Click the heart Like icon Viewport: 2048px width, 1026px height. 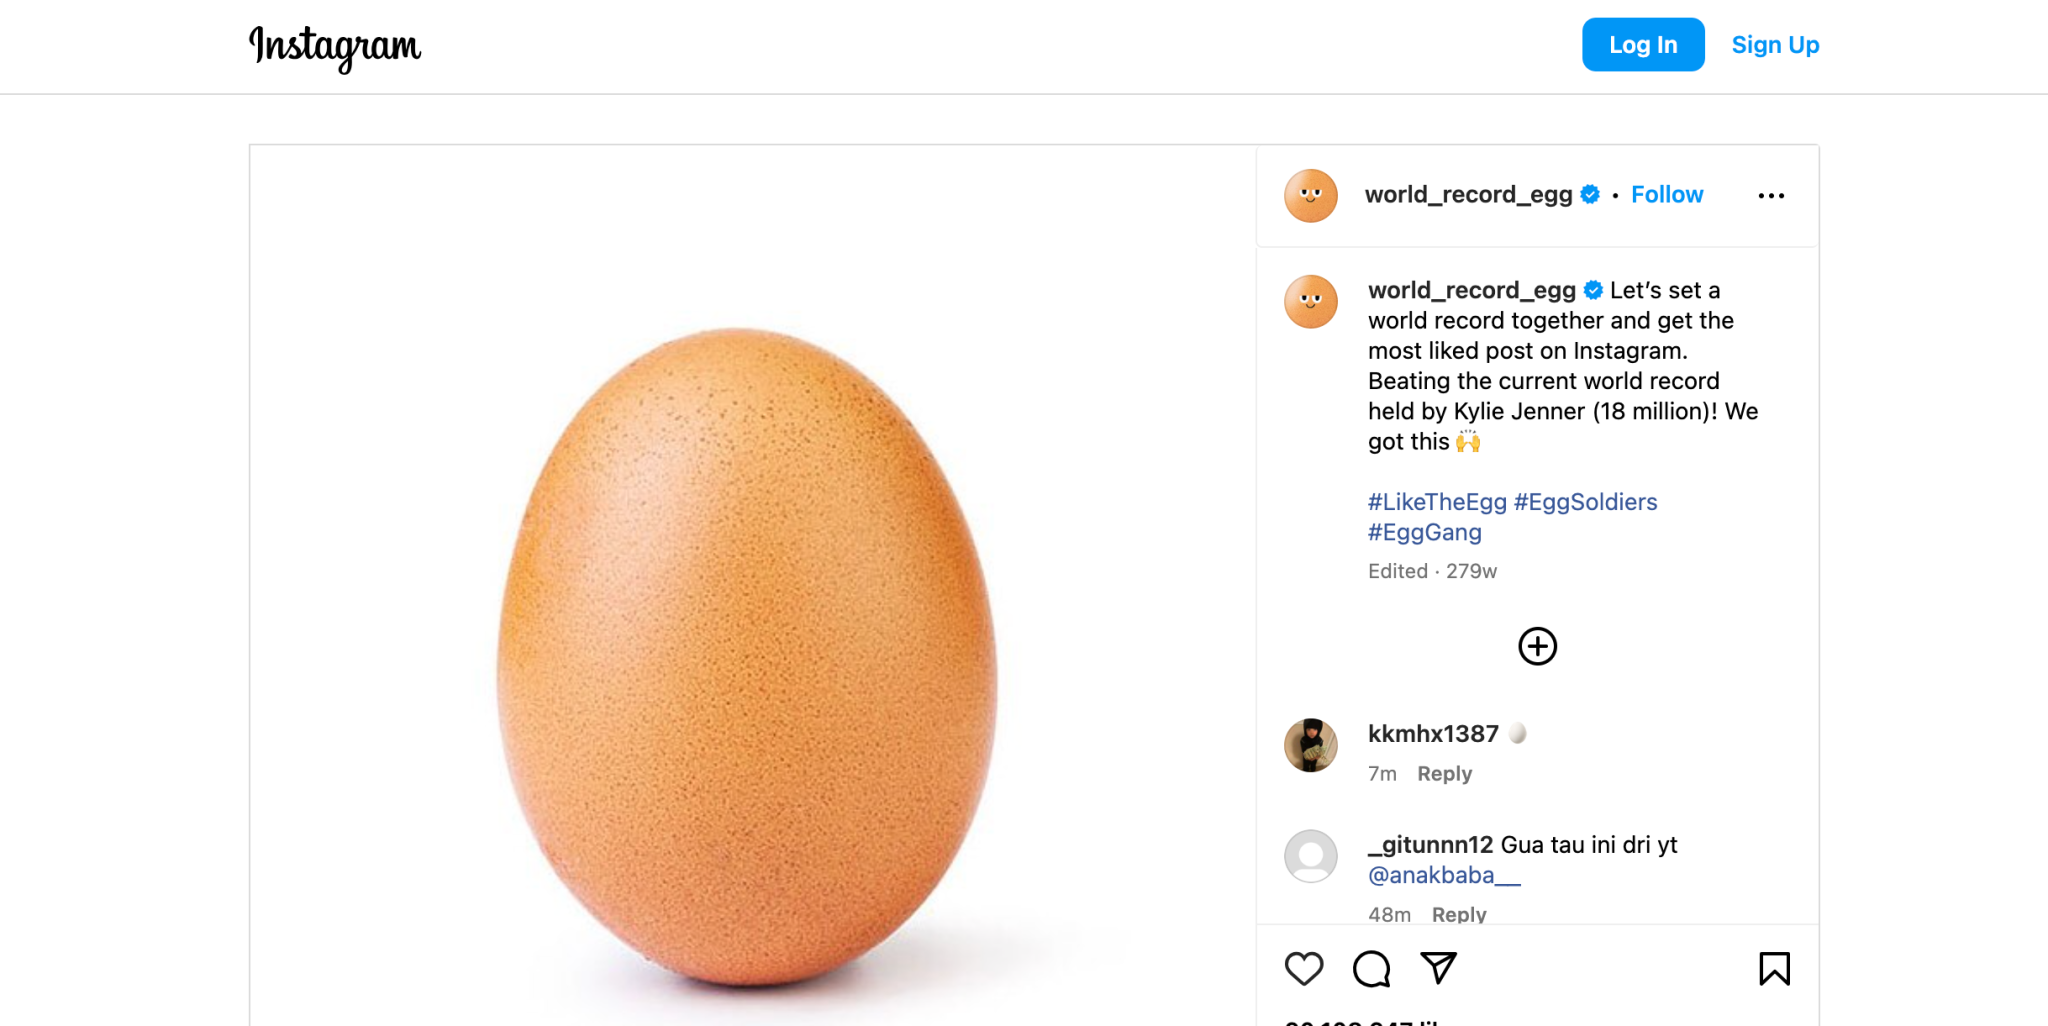(x=1304, y=968)
